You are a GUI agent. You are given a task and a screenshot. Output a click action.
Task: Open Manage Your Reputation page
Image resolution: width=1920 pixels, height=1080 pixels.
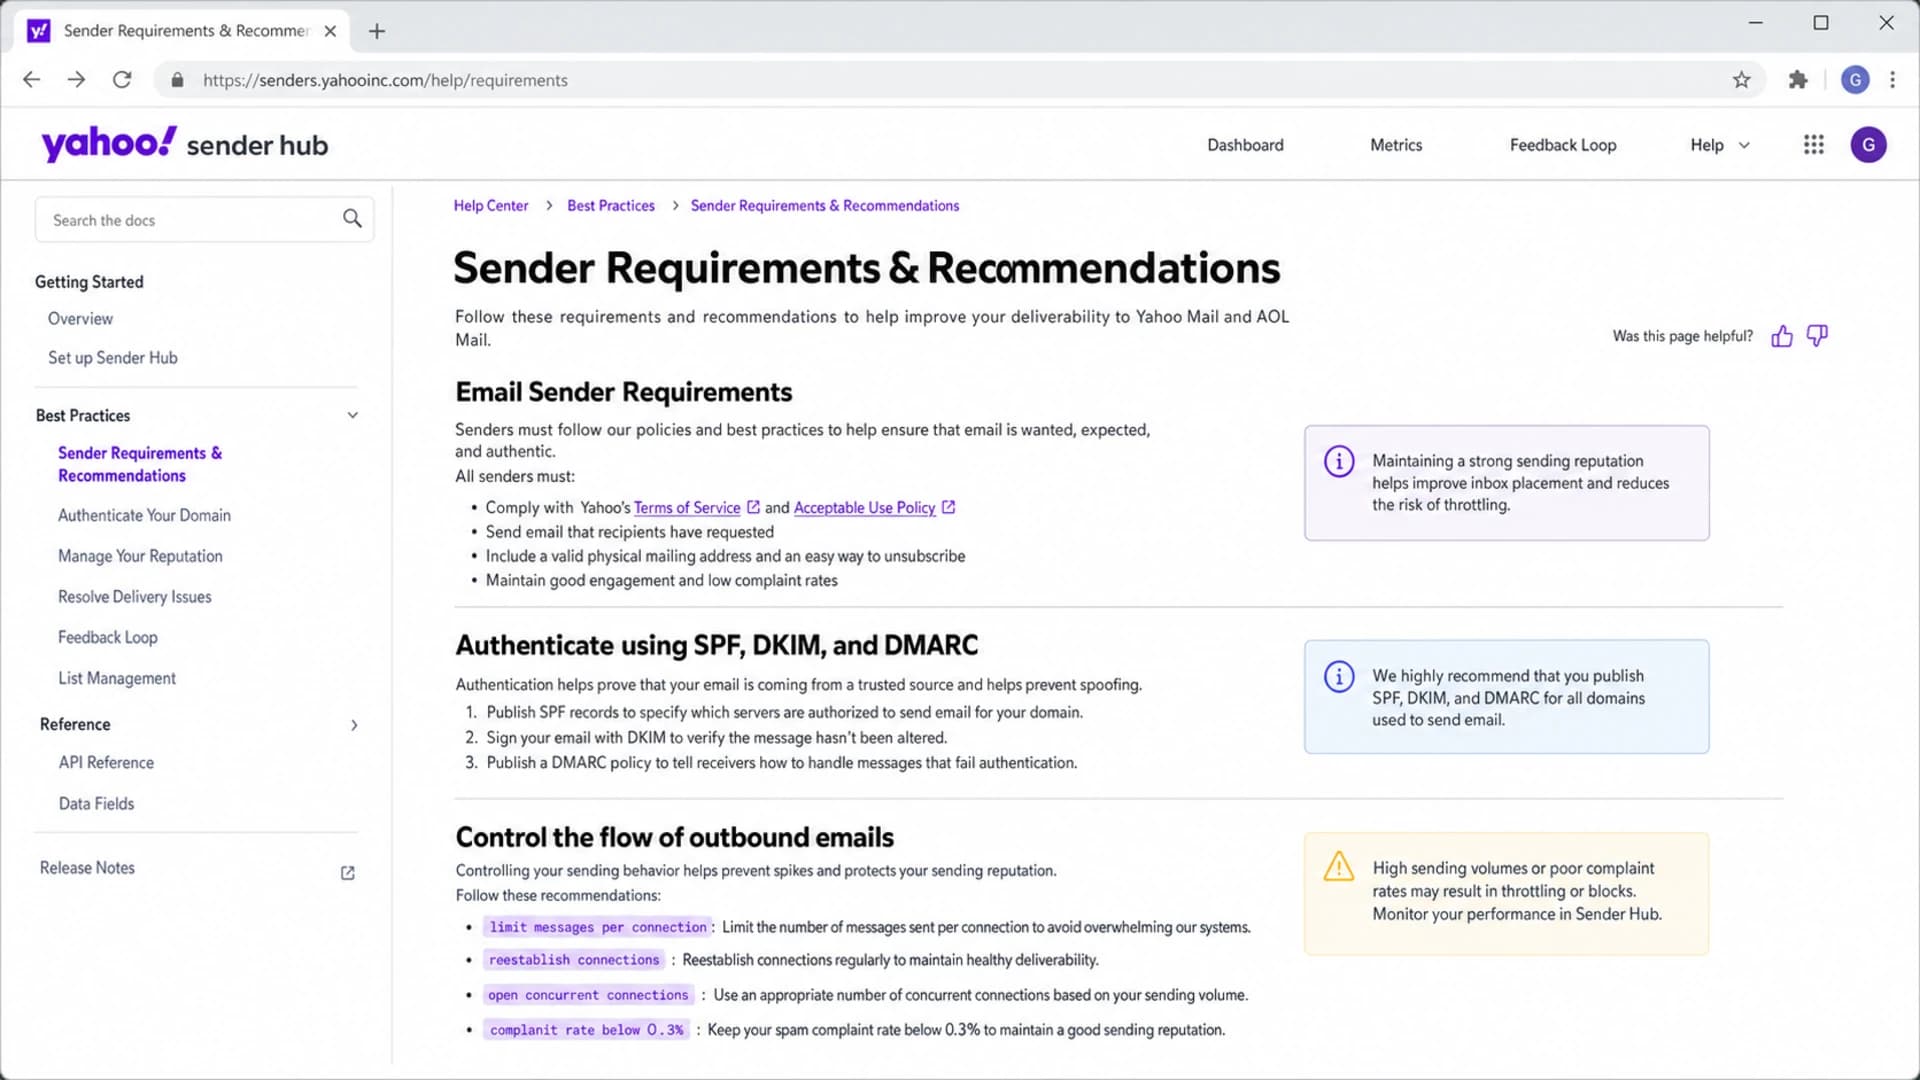tap(140, 556)
